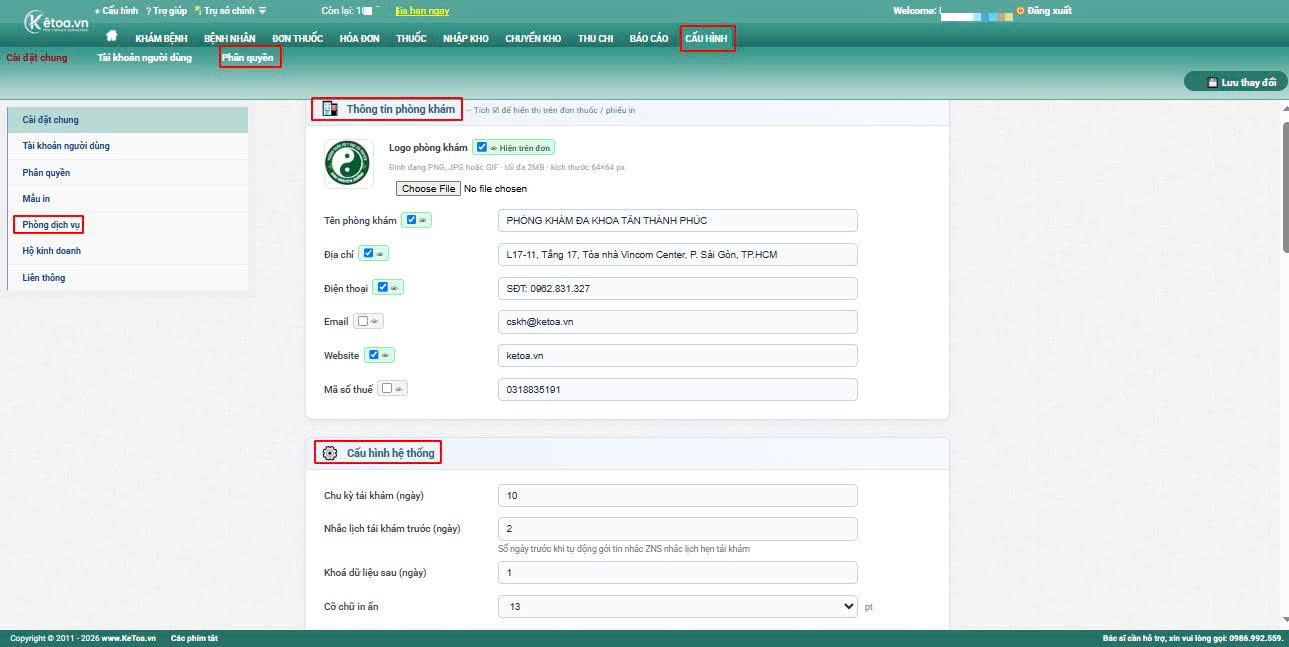
Task: Go to the home icon in navigation bar
Action: [x=112, y=37]
